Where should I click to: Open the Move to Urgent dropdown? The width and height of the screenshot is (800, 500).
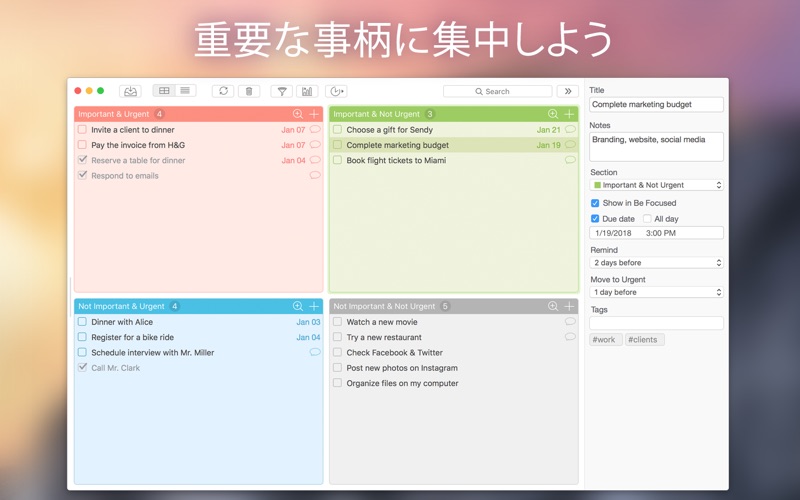[x=656, y=292]
